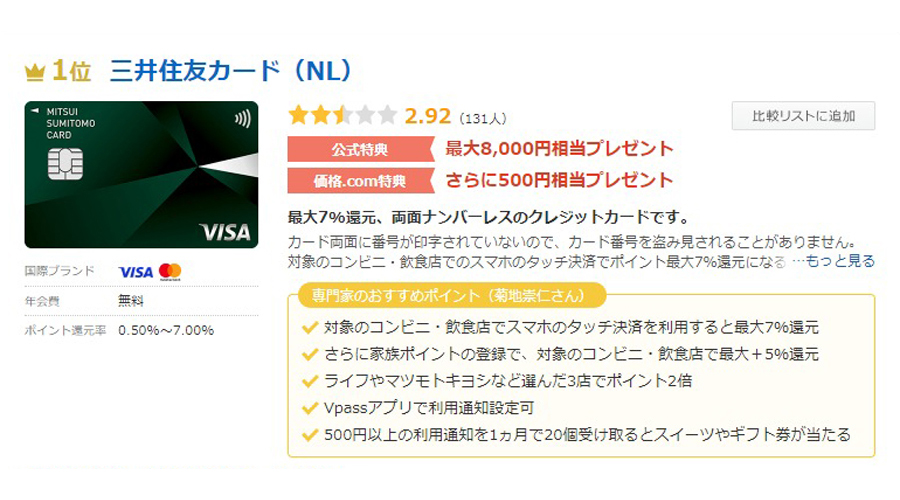
Task: Add card via 比較リストに追加 button
Action: (x=803, y=116)
